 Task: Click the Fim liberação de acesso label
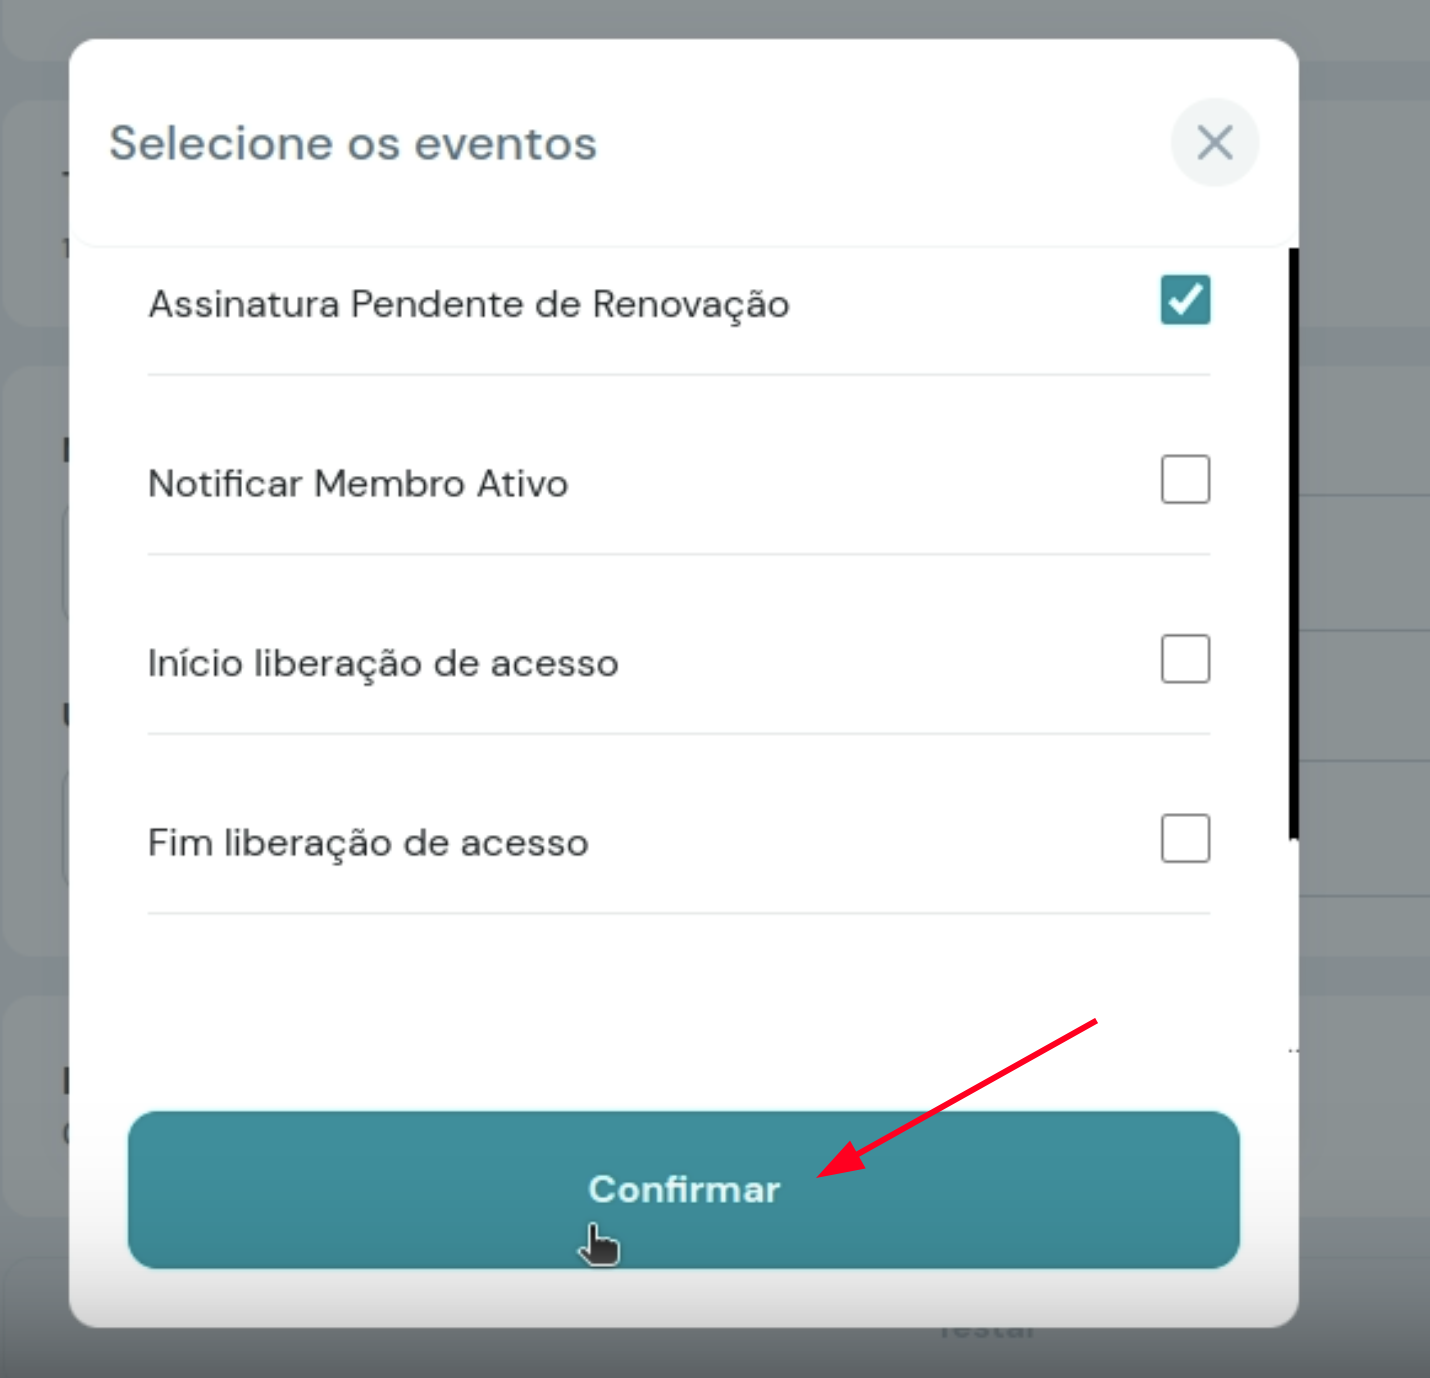(x=368, y=843)
